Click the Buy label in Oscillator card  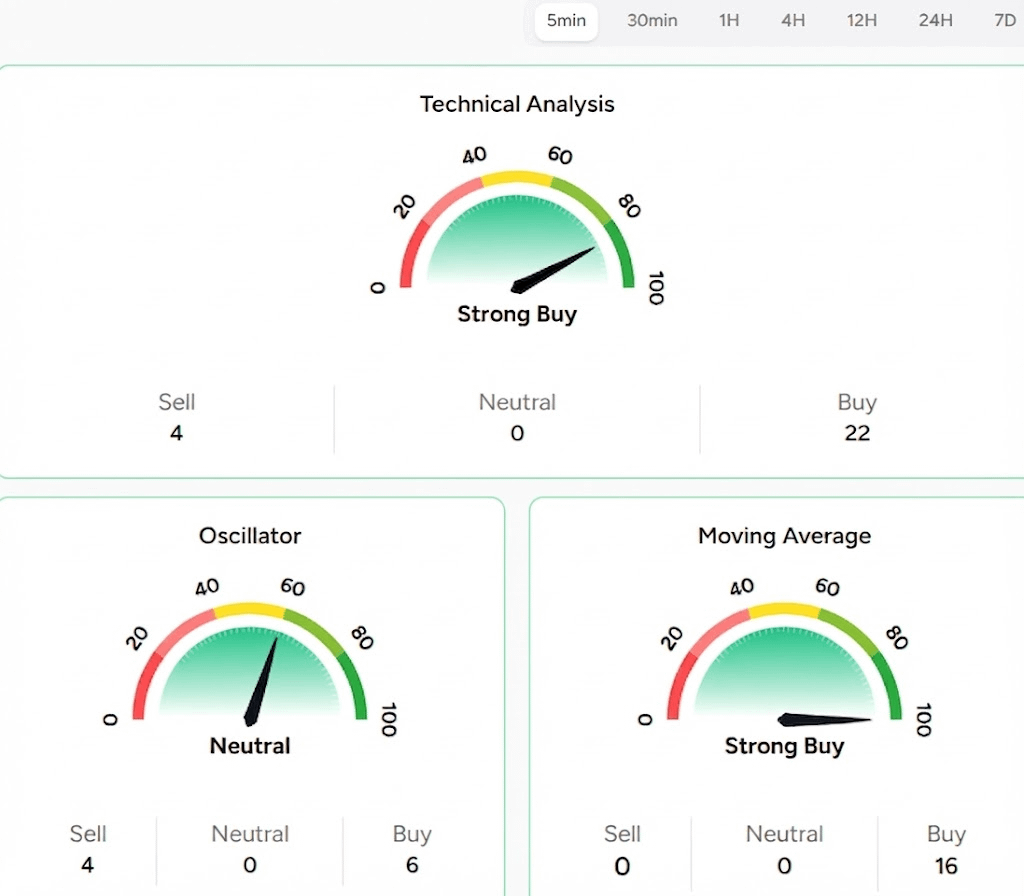411,834
